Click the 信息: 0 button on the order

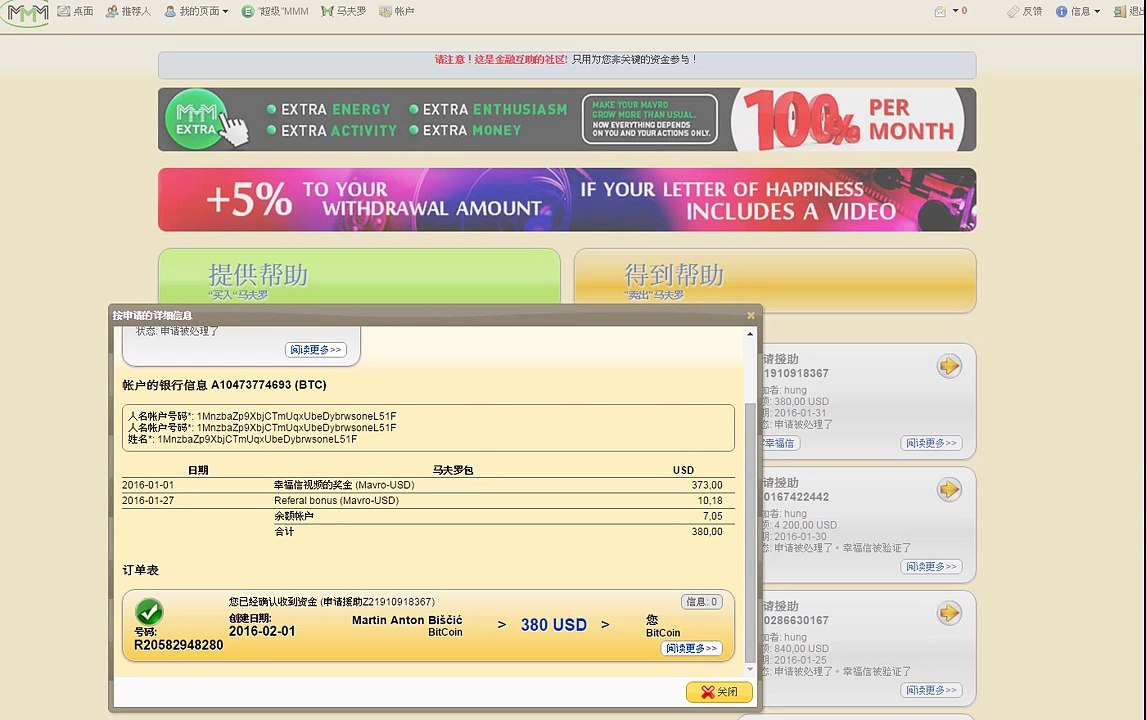702,602
